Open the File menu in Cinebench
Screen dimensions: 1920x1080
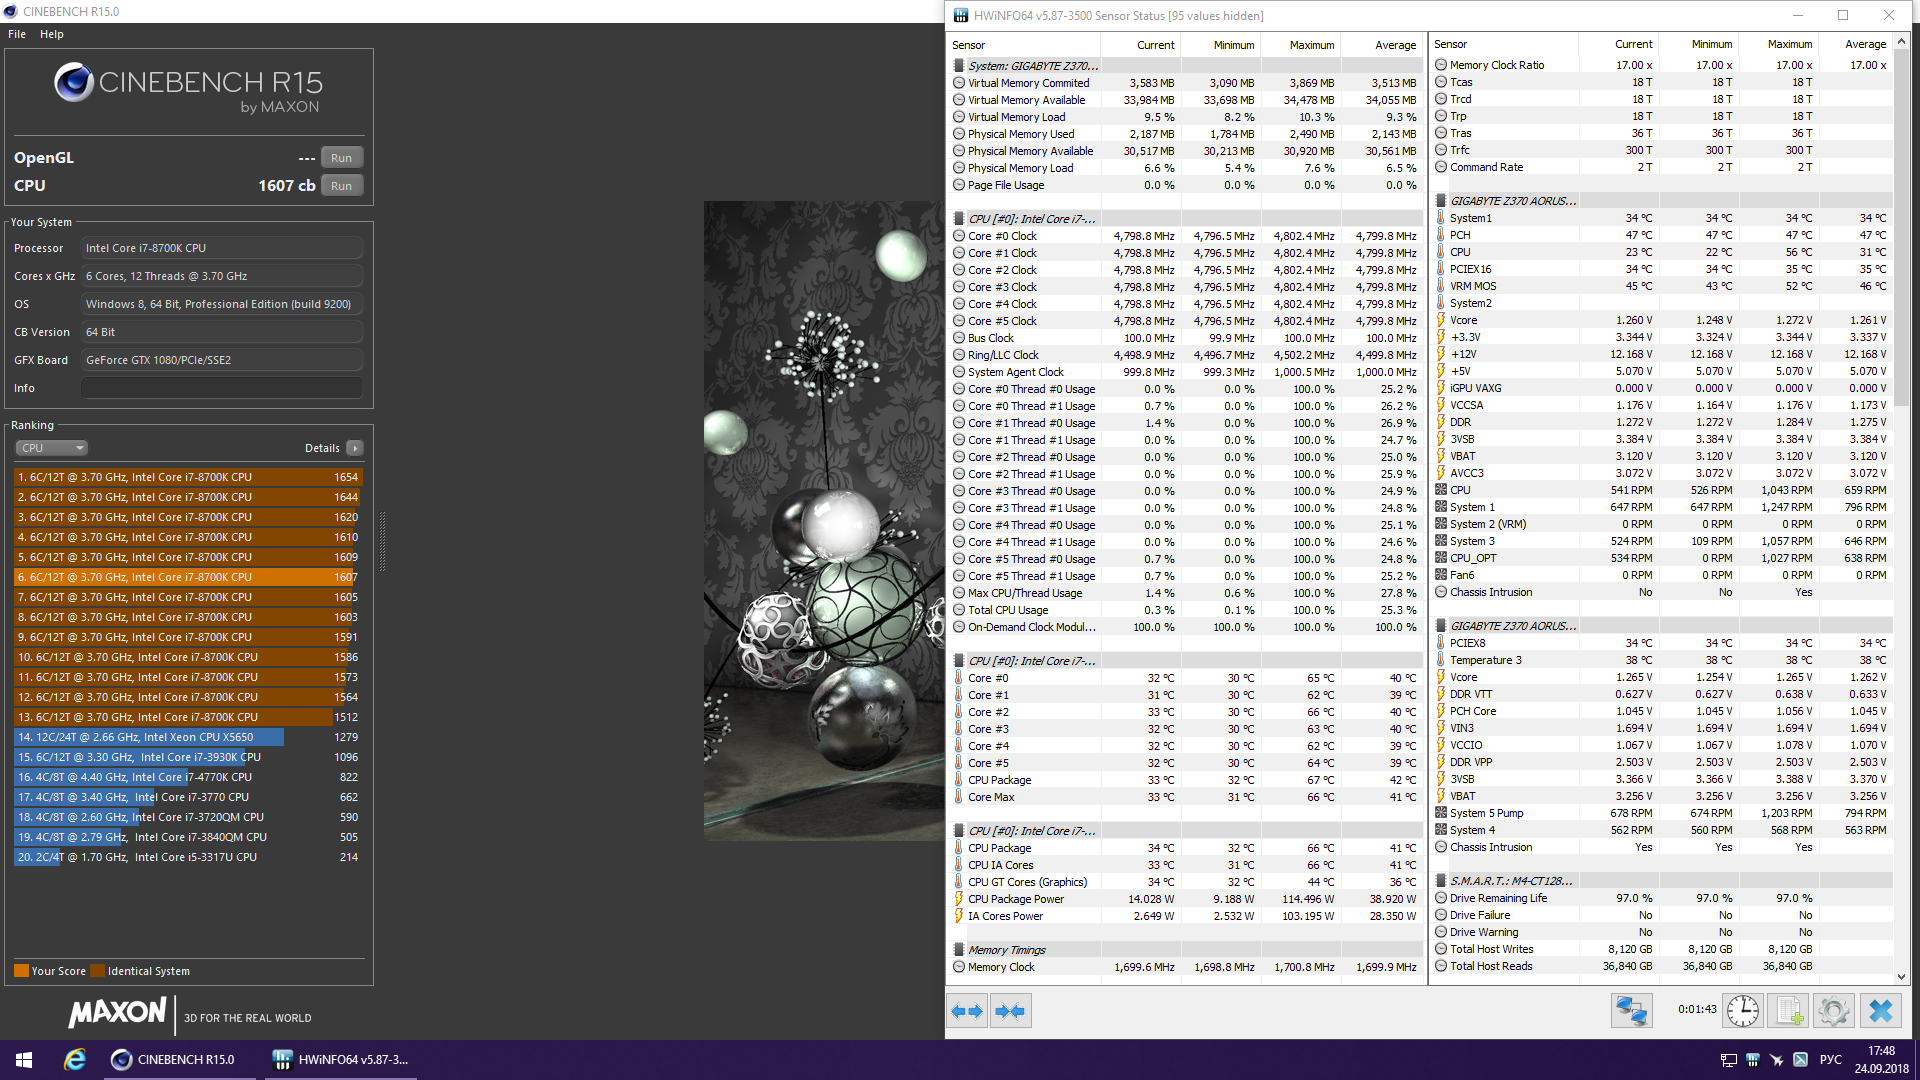pos(17,34)
